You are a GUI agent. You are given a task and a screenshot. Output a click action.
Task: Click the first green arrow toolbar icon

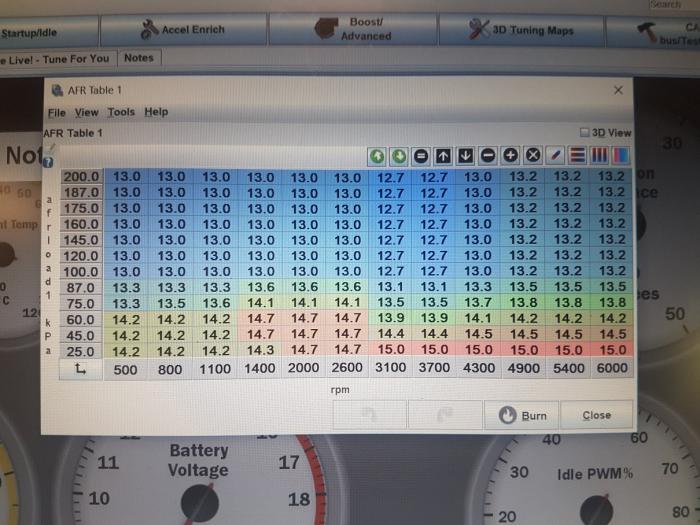pyautogui.click(x=377, y=156)
